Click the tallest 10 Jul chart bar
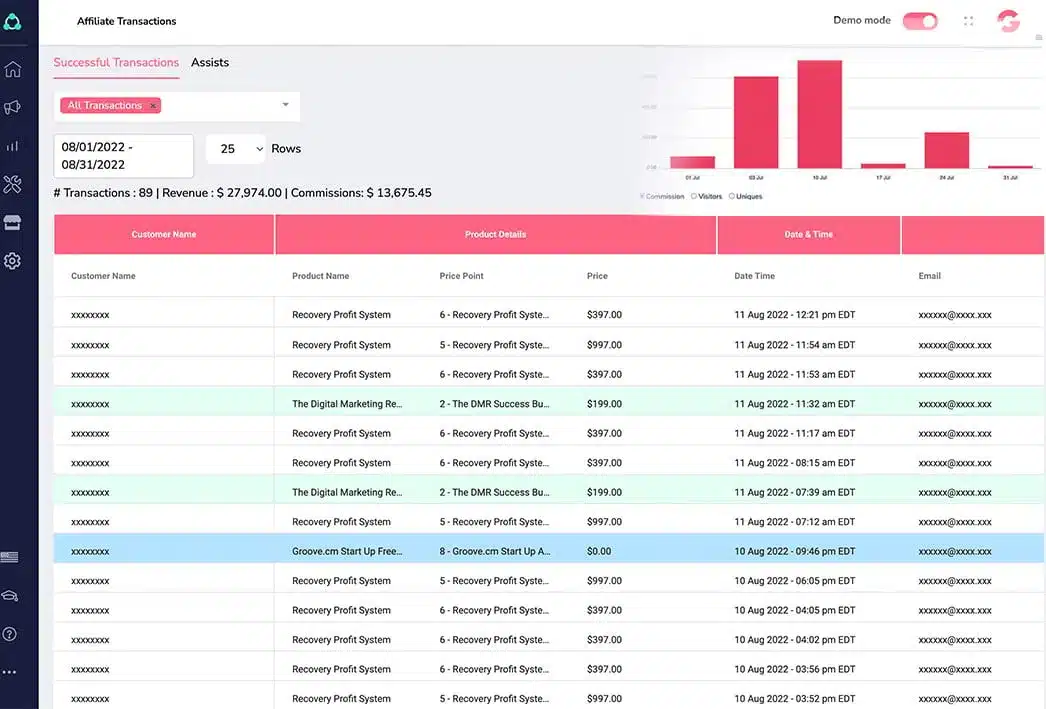This screenshot has width=1046, height=709. tap(819, 114)
